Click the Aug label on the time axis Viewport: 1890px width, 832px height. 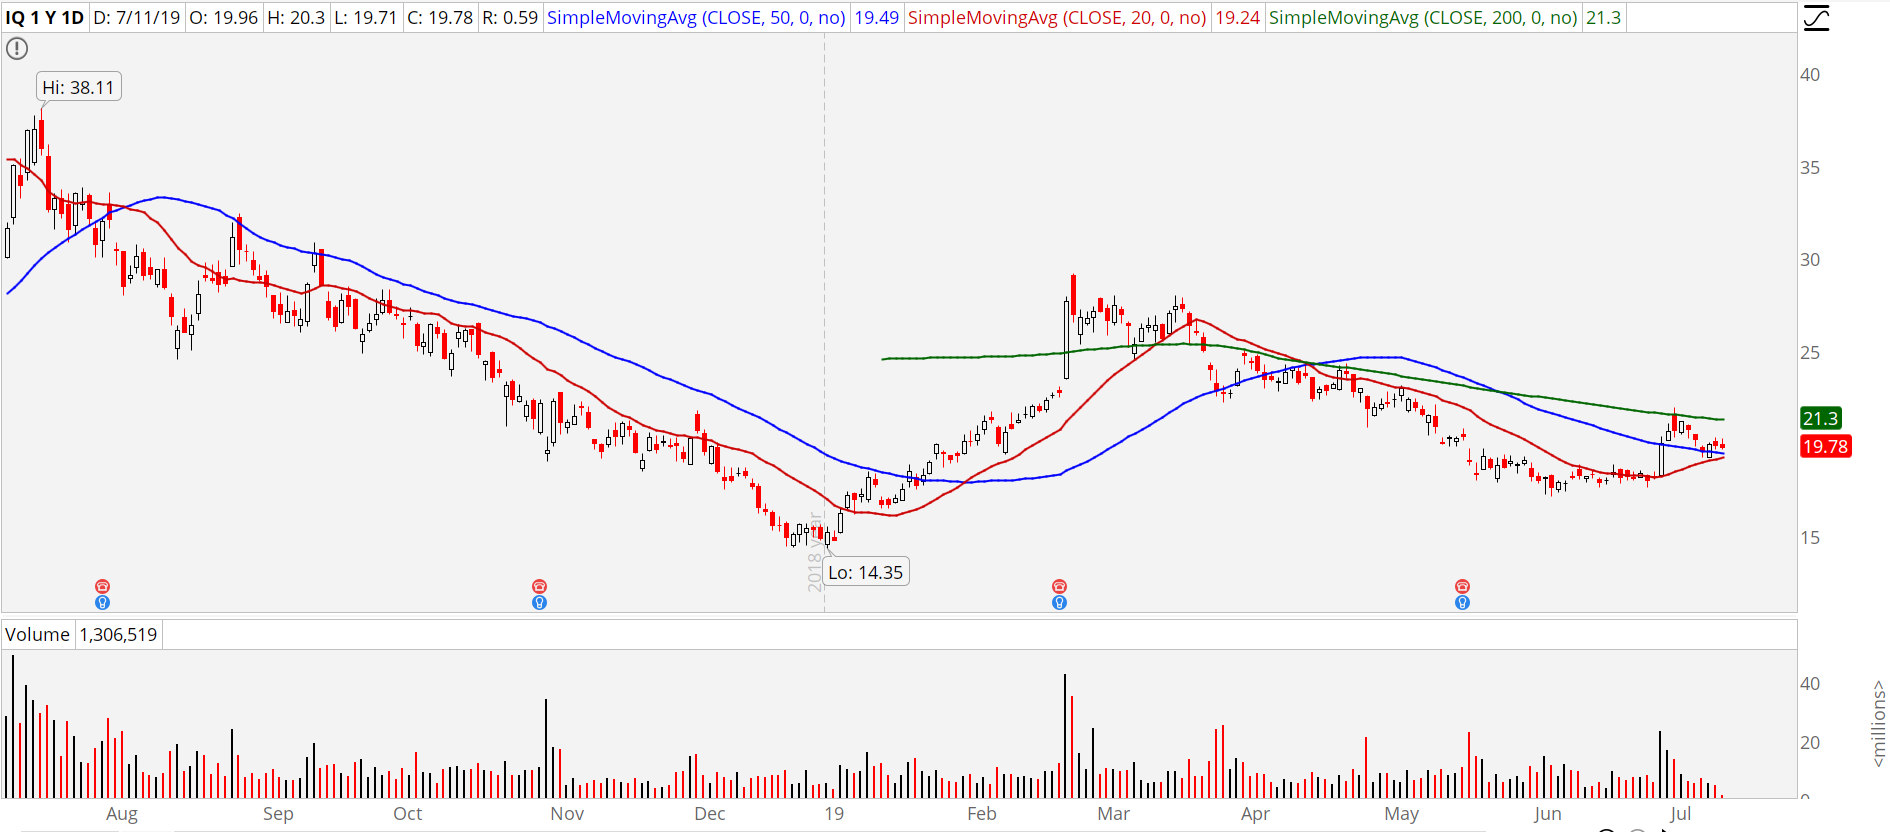pos(122,814)
